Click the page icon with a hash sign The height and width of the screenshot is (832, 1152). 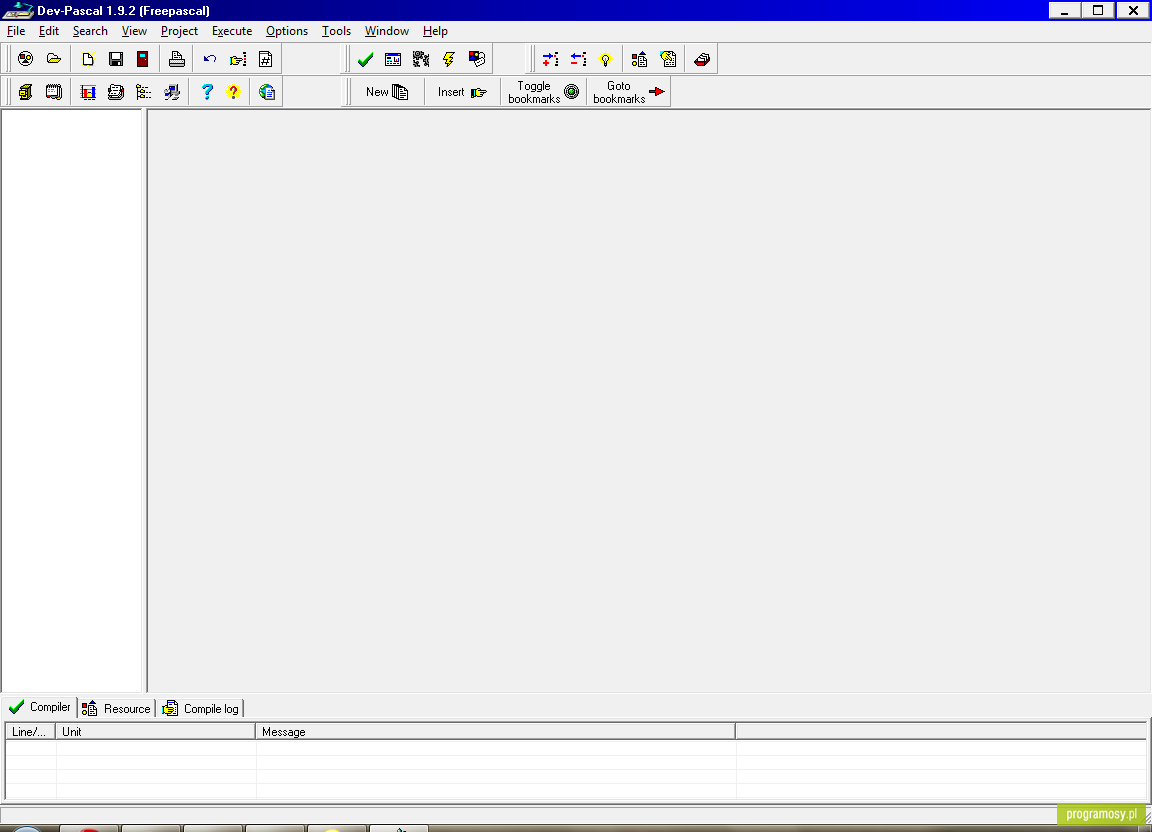point(266,59)
